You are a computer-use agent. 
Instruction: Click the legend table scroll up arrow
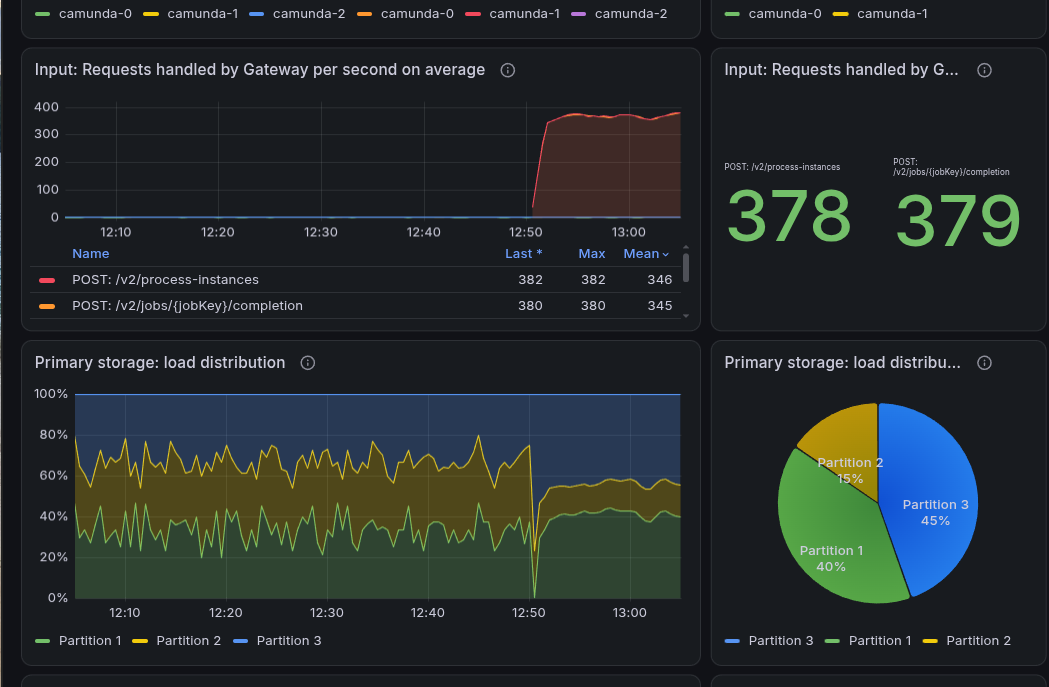click(686, 248)
